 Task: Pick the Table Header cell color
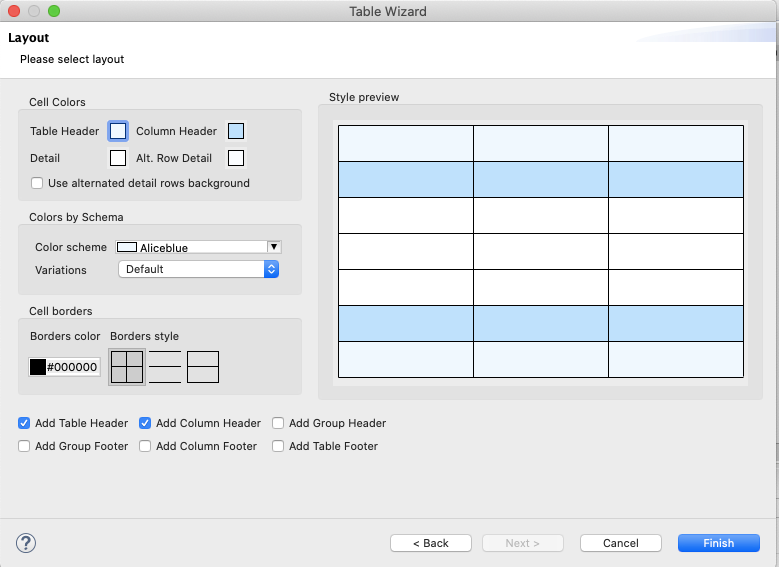pos(118,131)
